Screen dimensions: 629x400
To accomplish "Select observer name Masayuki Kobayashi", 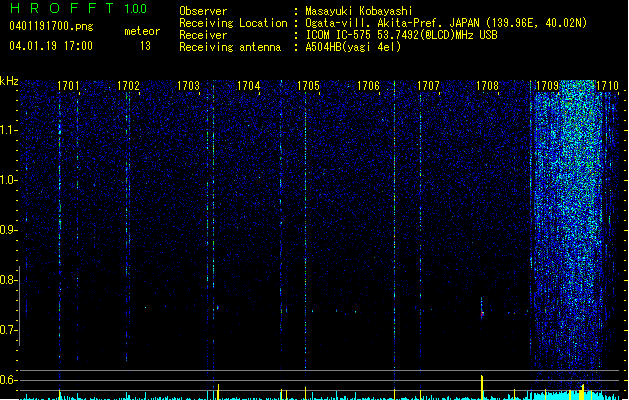I will pyautogui.click(x=359, y=11).
